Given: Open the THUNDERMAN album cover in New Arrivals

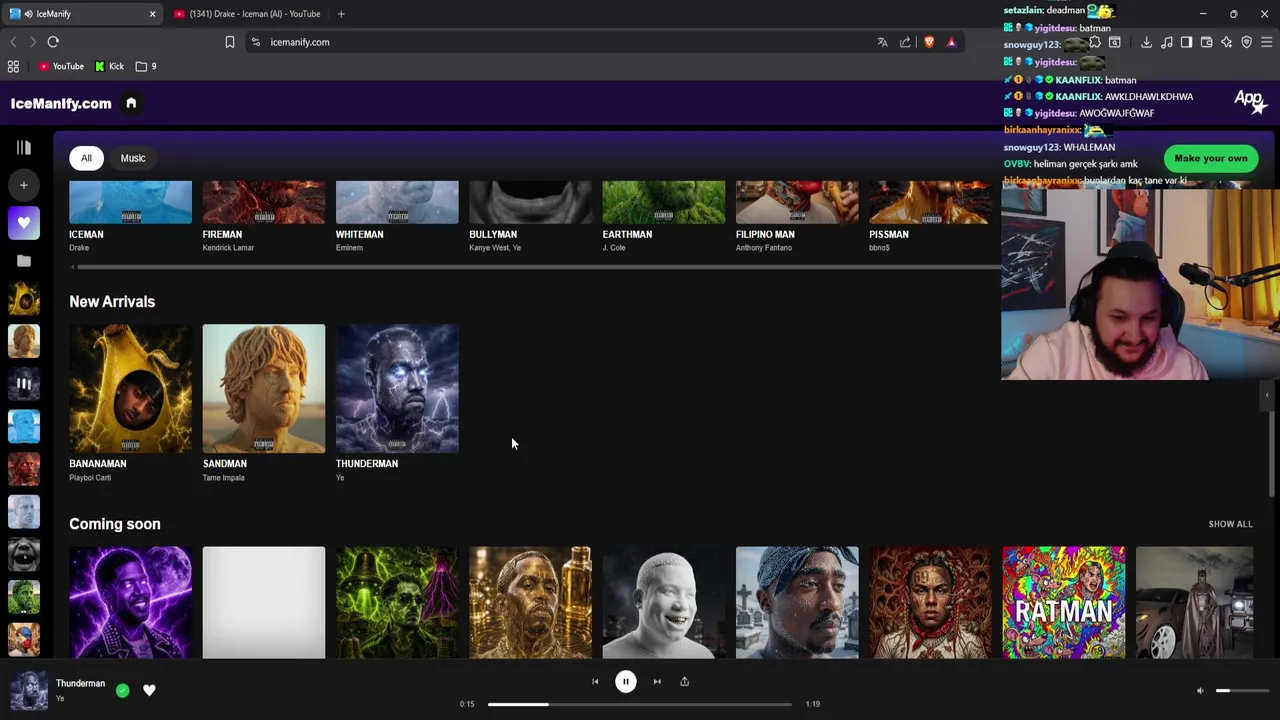Looking at the screenshot, I should [x=397, y=389].
